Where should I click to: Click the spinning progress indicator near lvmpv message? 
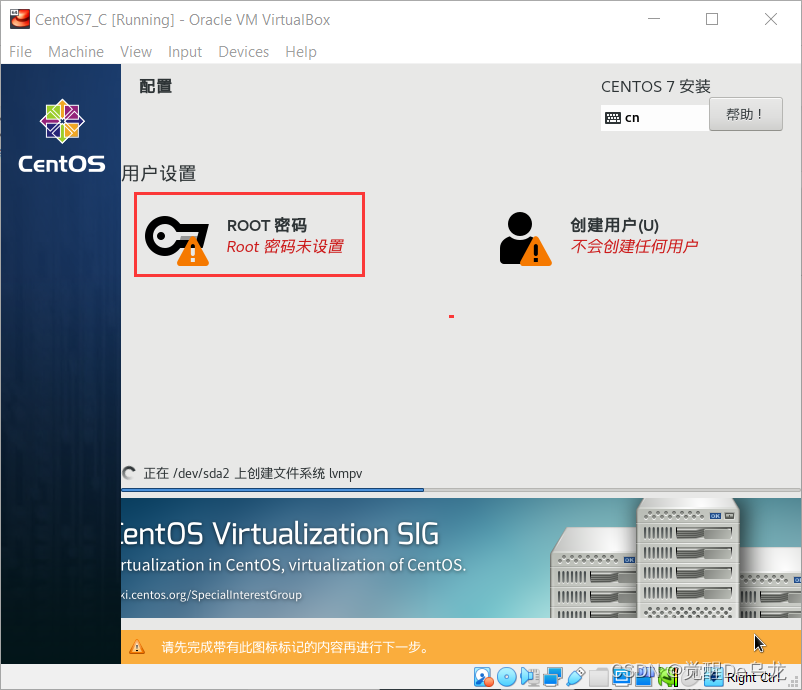(x=130, y=472)
